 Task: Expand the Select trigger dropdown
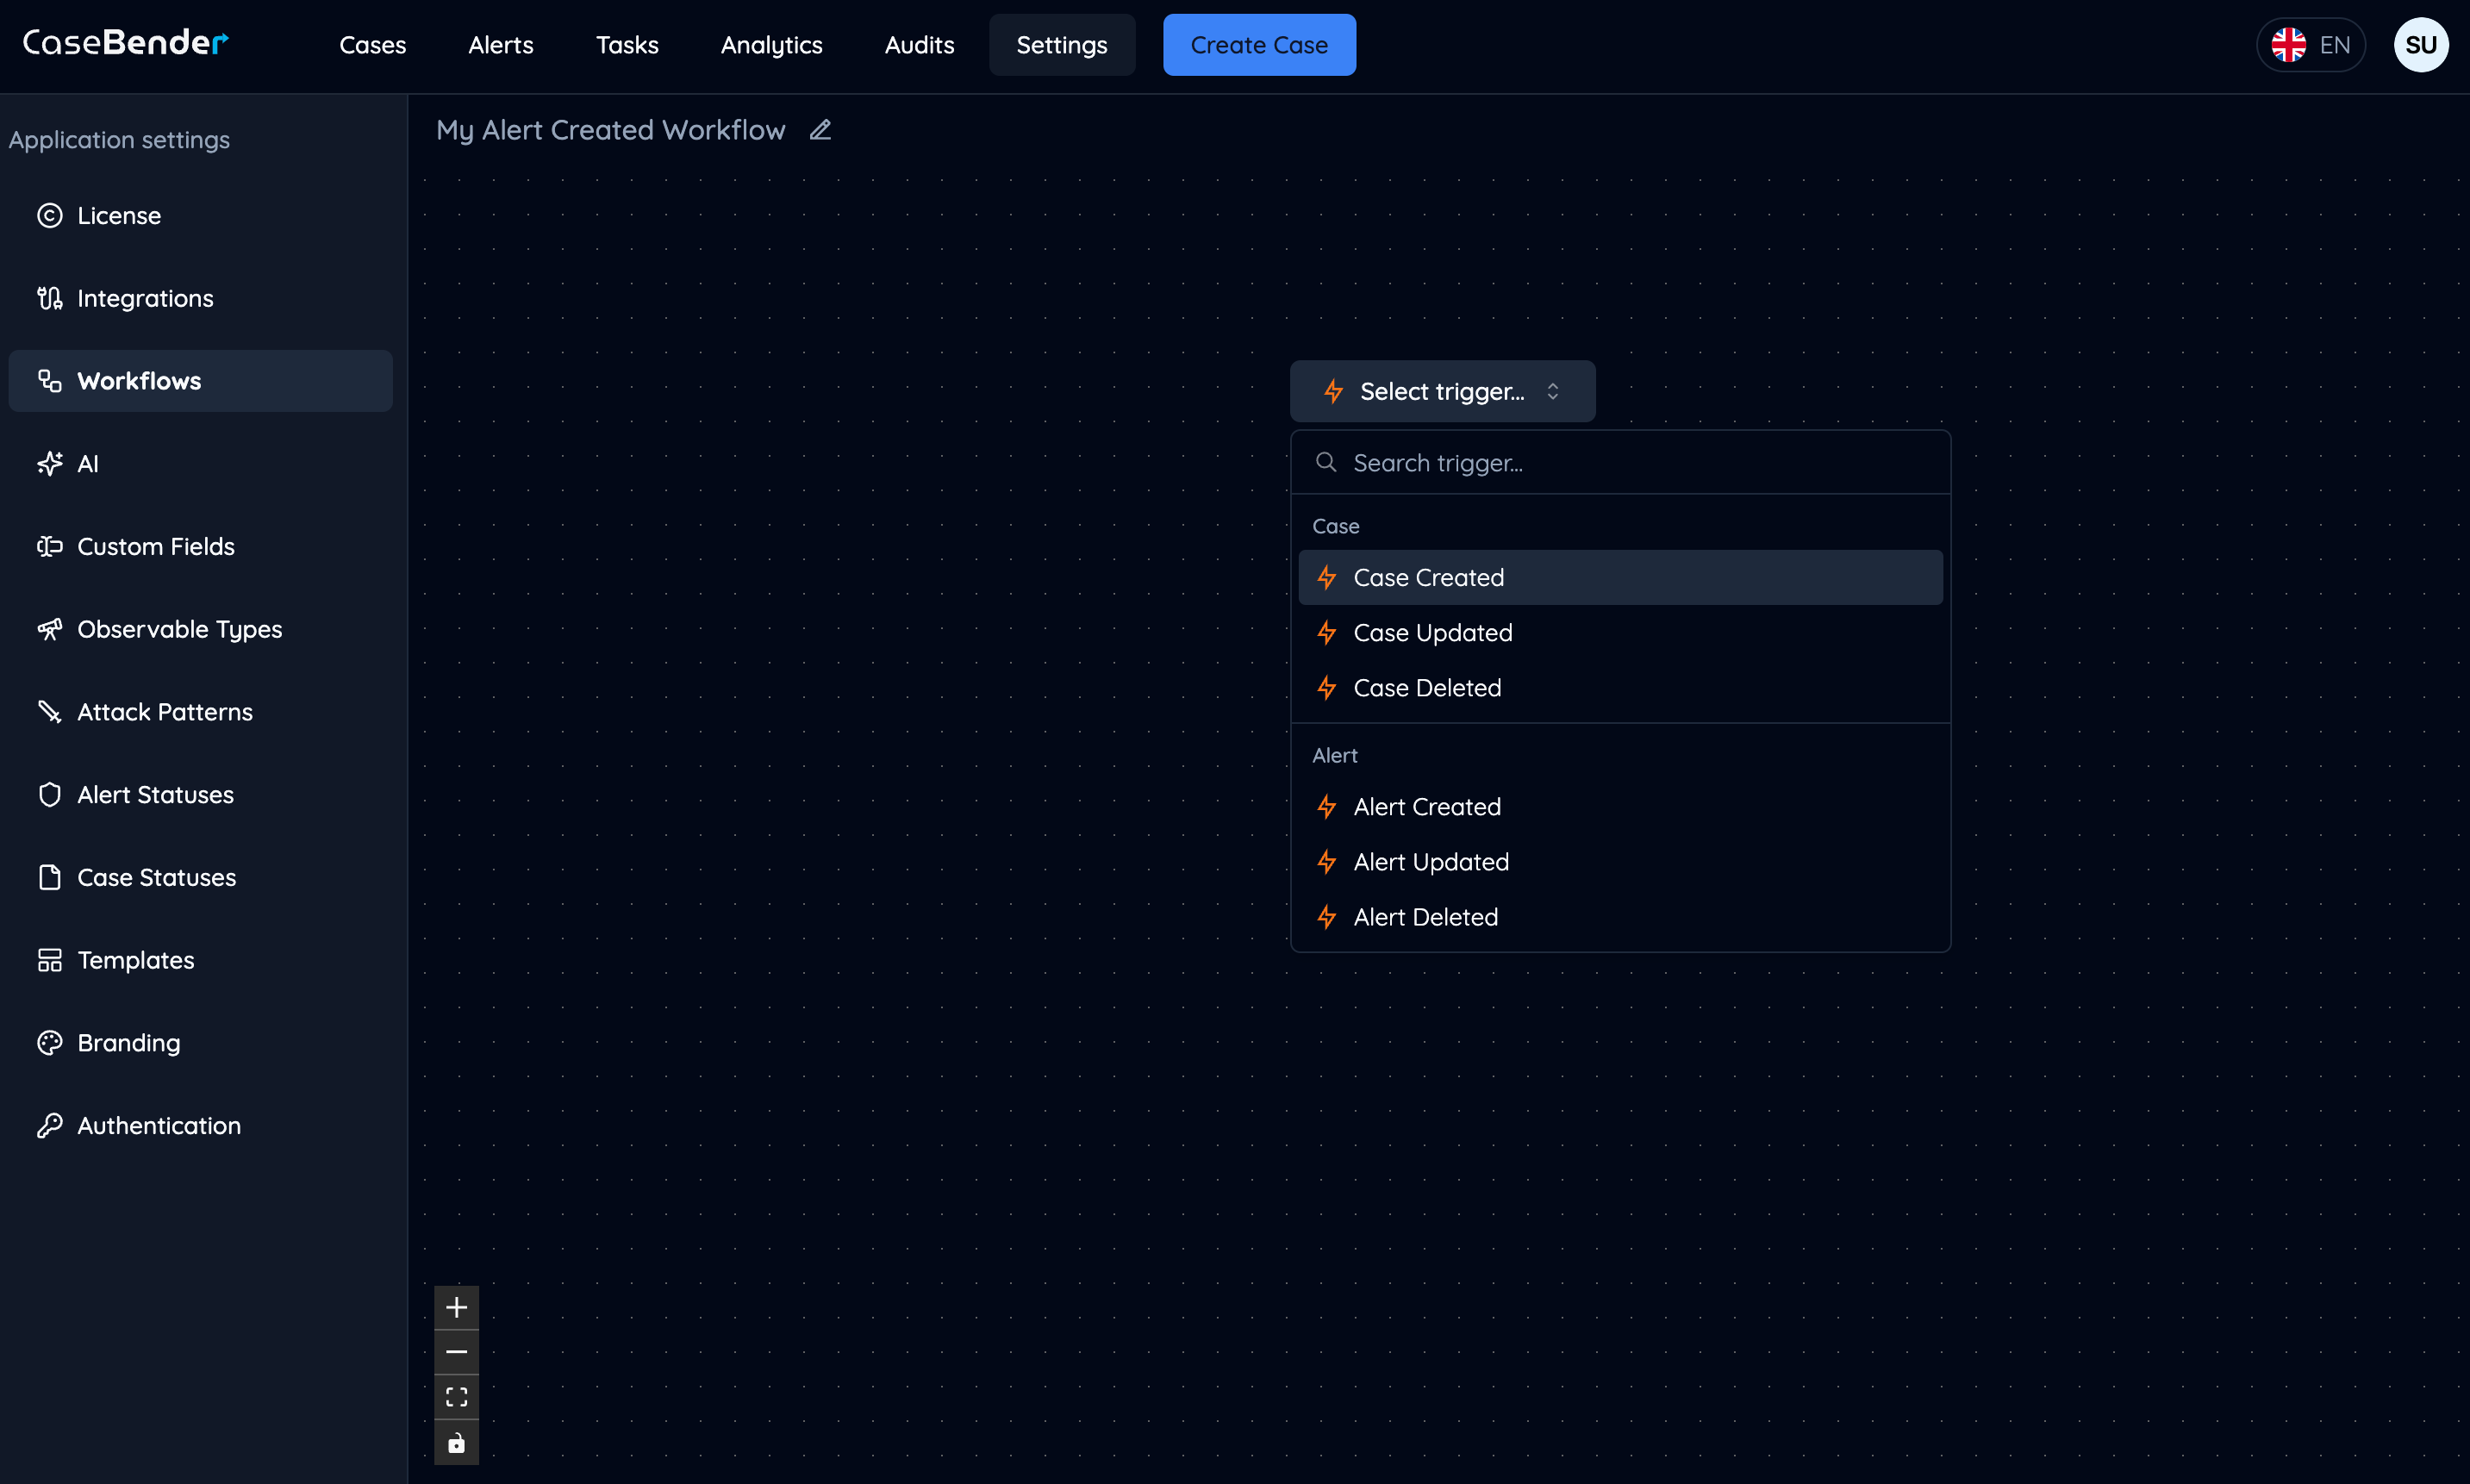point(1441,391)
